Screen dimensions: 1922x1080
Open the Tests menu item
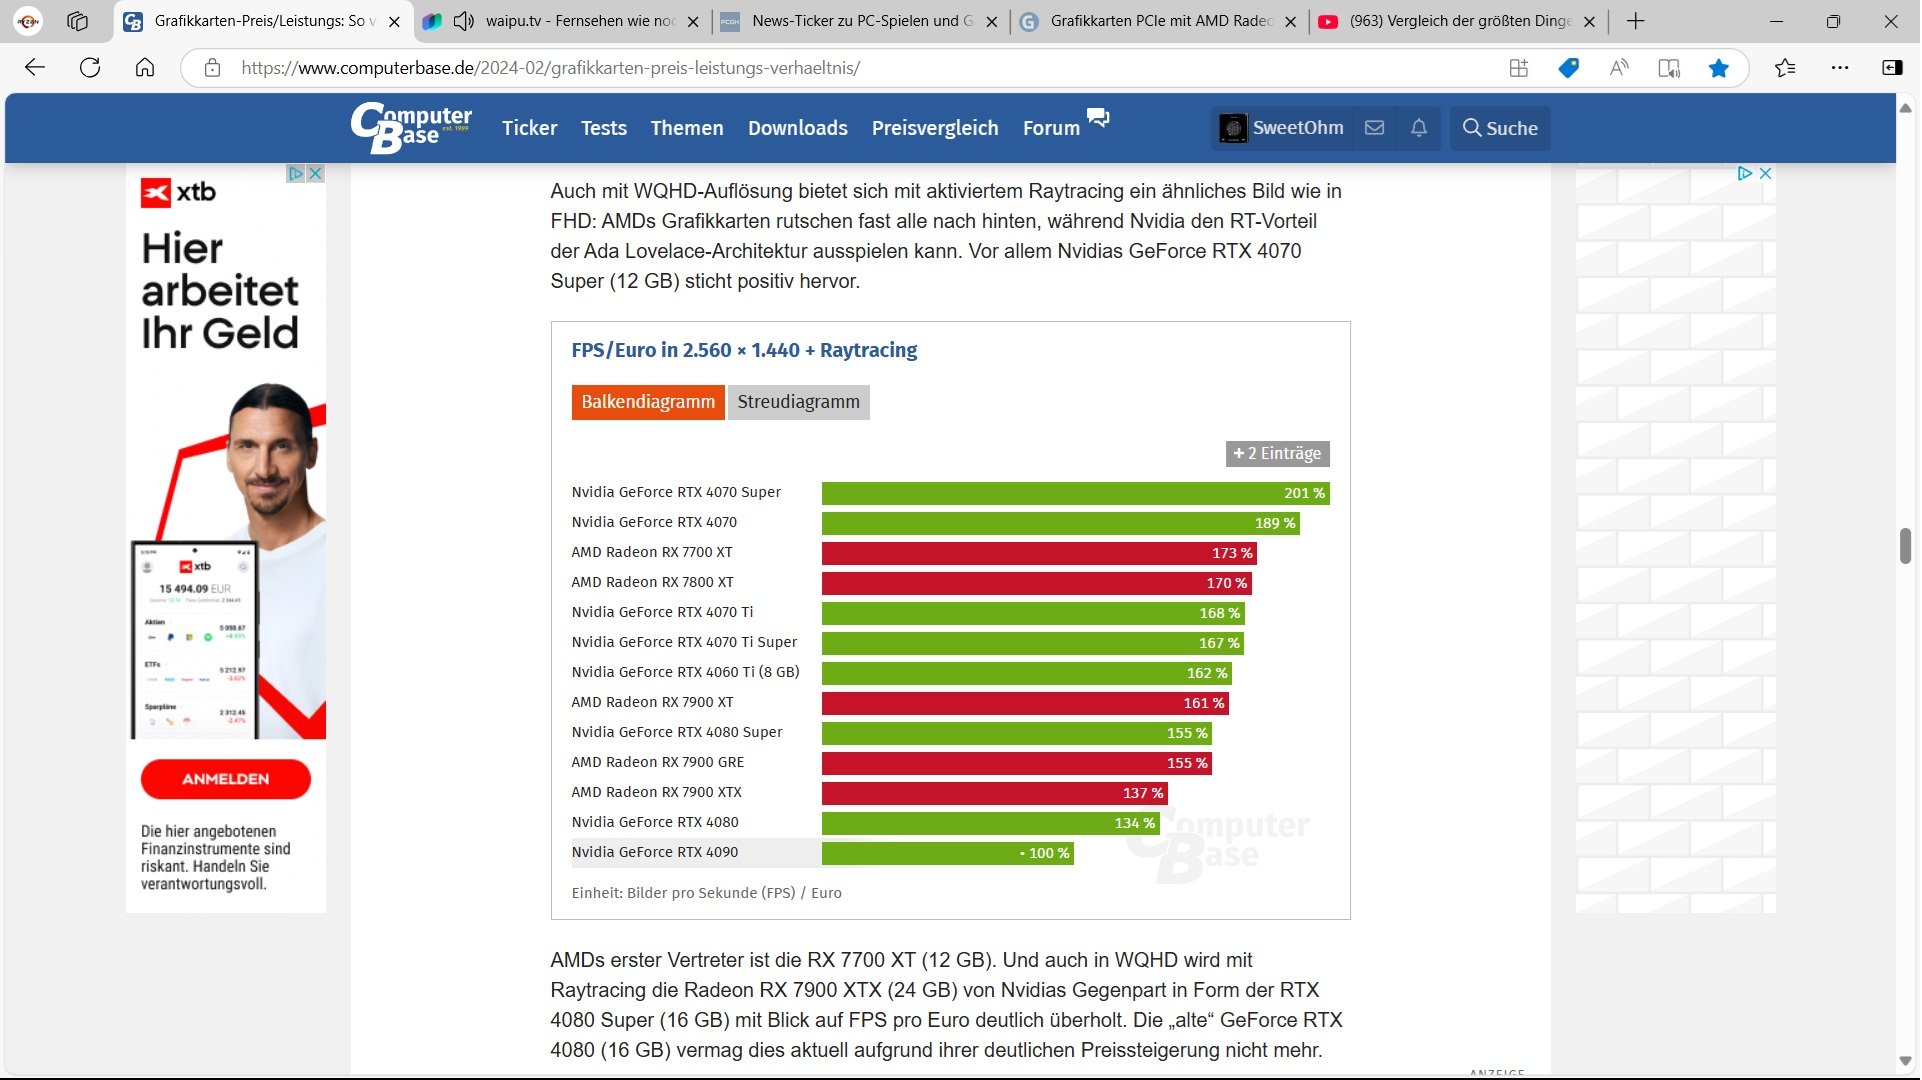[604, 128]
